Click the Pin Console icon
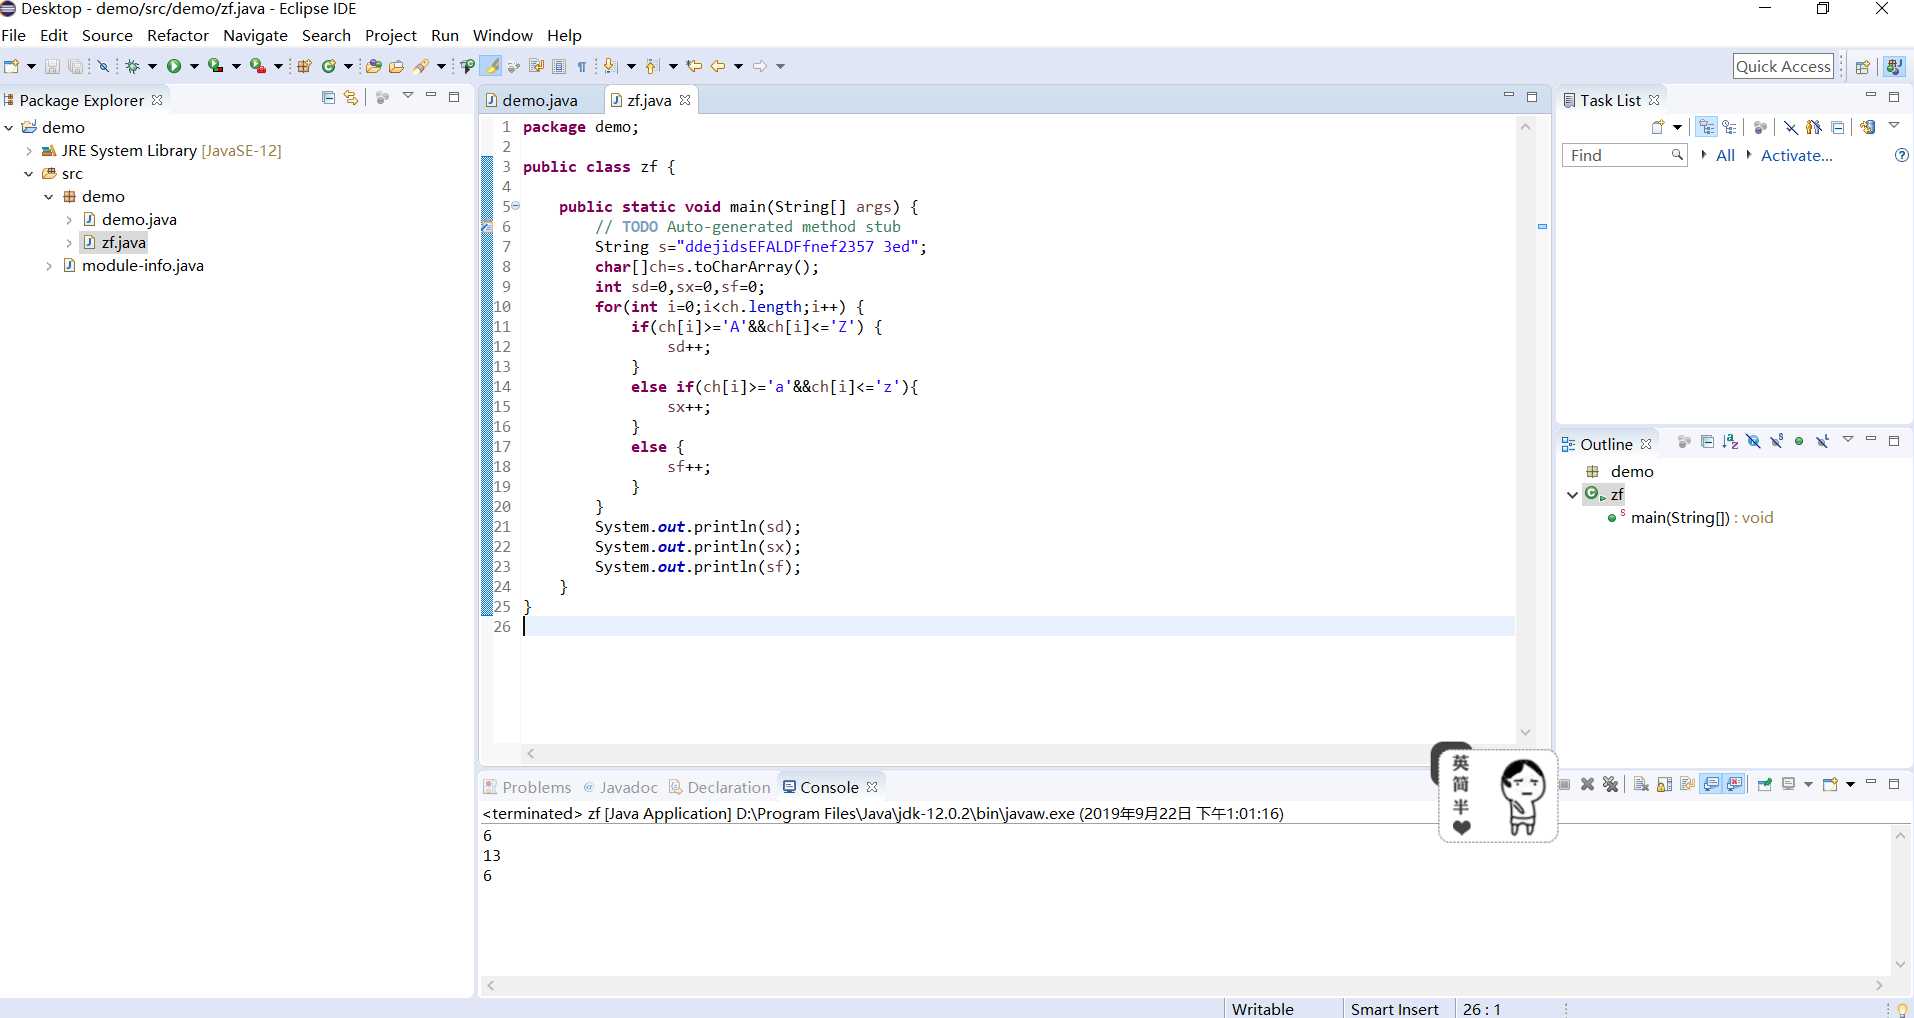The width and height of the screenshot is (1914, 1018). click(1765, 784)
